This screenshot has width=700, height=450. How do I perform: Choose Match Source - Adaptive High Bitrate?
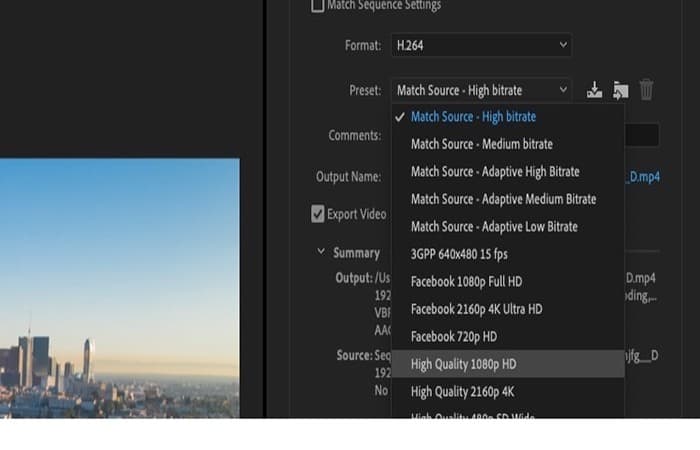[x=508, y=172]
